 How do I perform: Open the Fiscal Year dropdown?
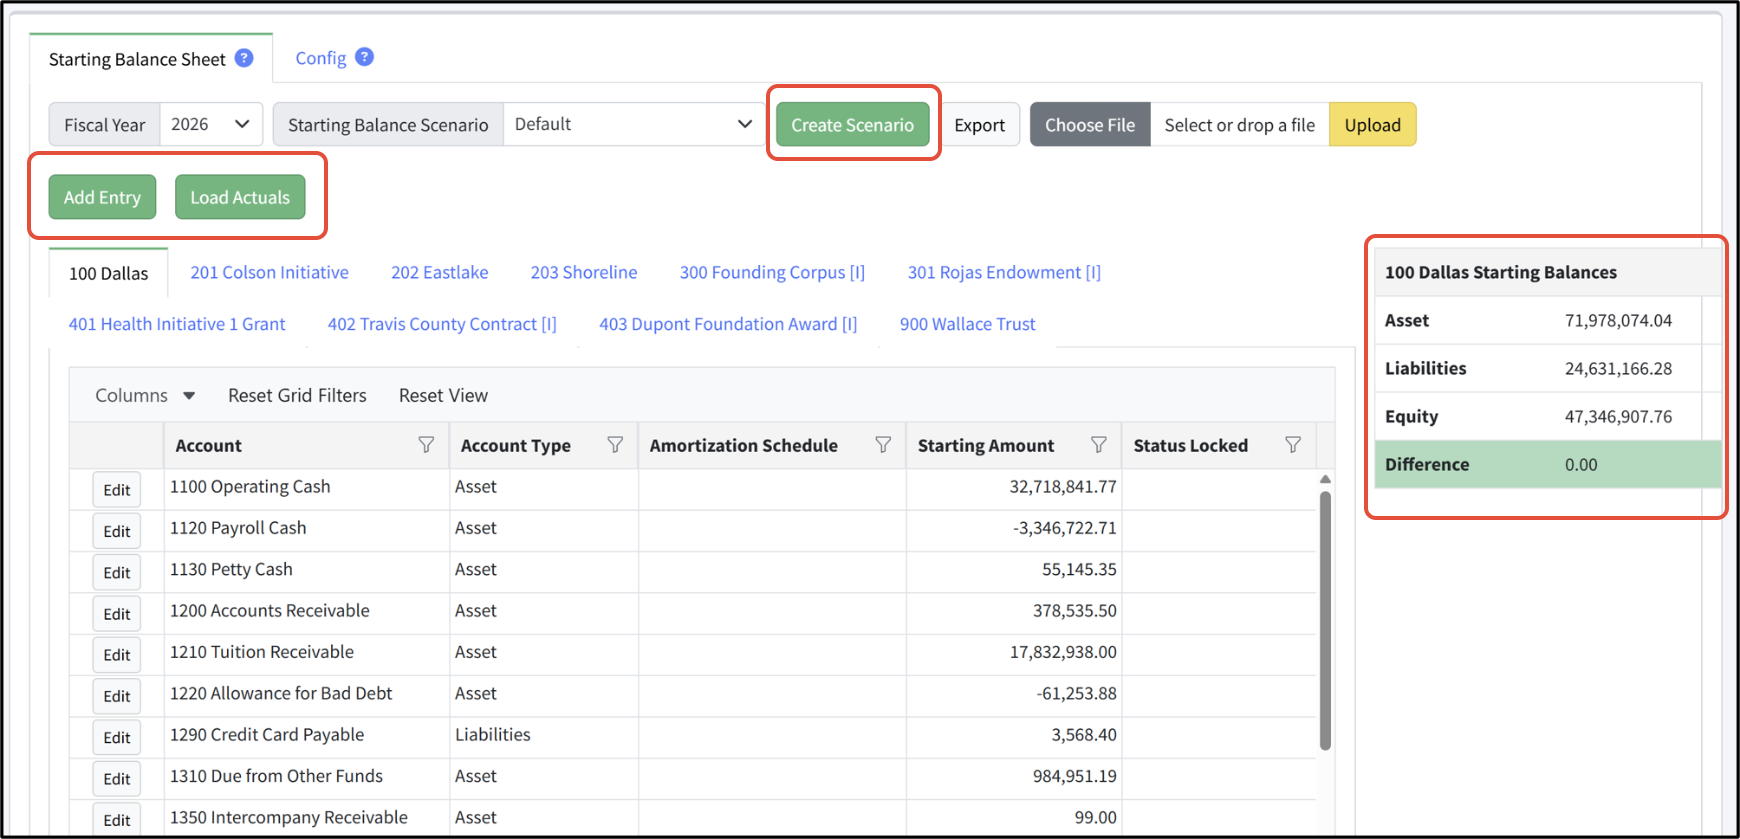(x=211, y=124)
